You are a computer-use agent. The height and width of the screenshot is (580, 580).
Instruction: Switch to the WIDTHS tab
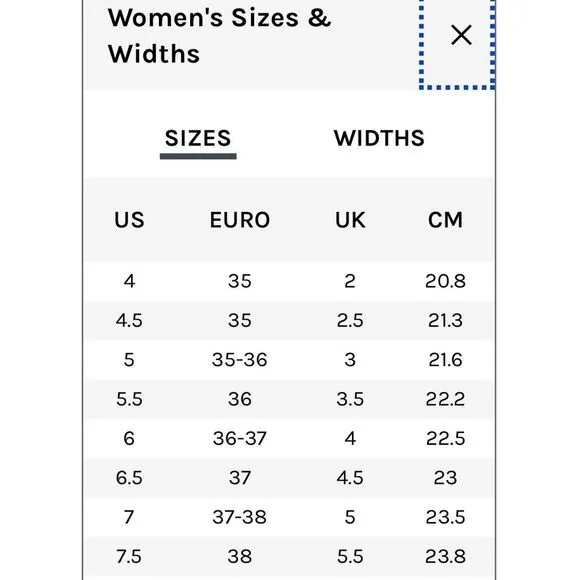pos(379,138)
